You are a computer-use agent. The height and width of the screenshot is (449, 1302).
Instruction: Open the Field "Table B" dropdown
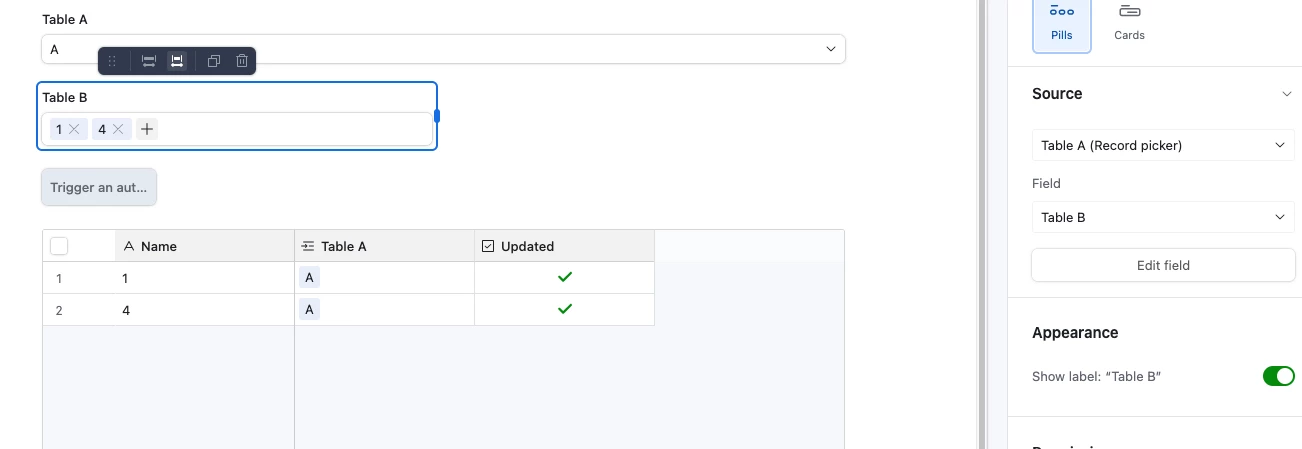point(1163,217)
